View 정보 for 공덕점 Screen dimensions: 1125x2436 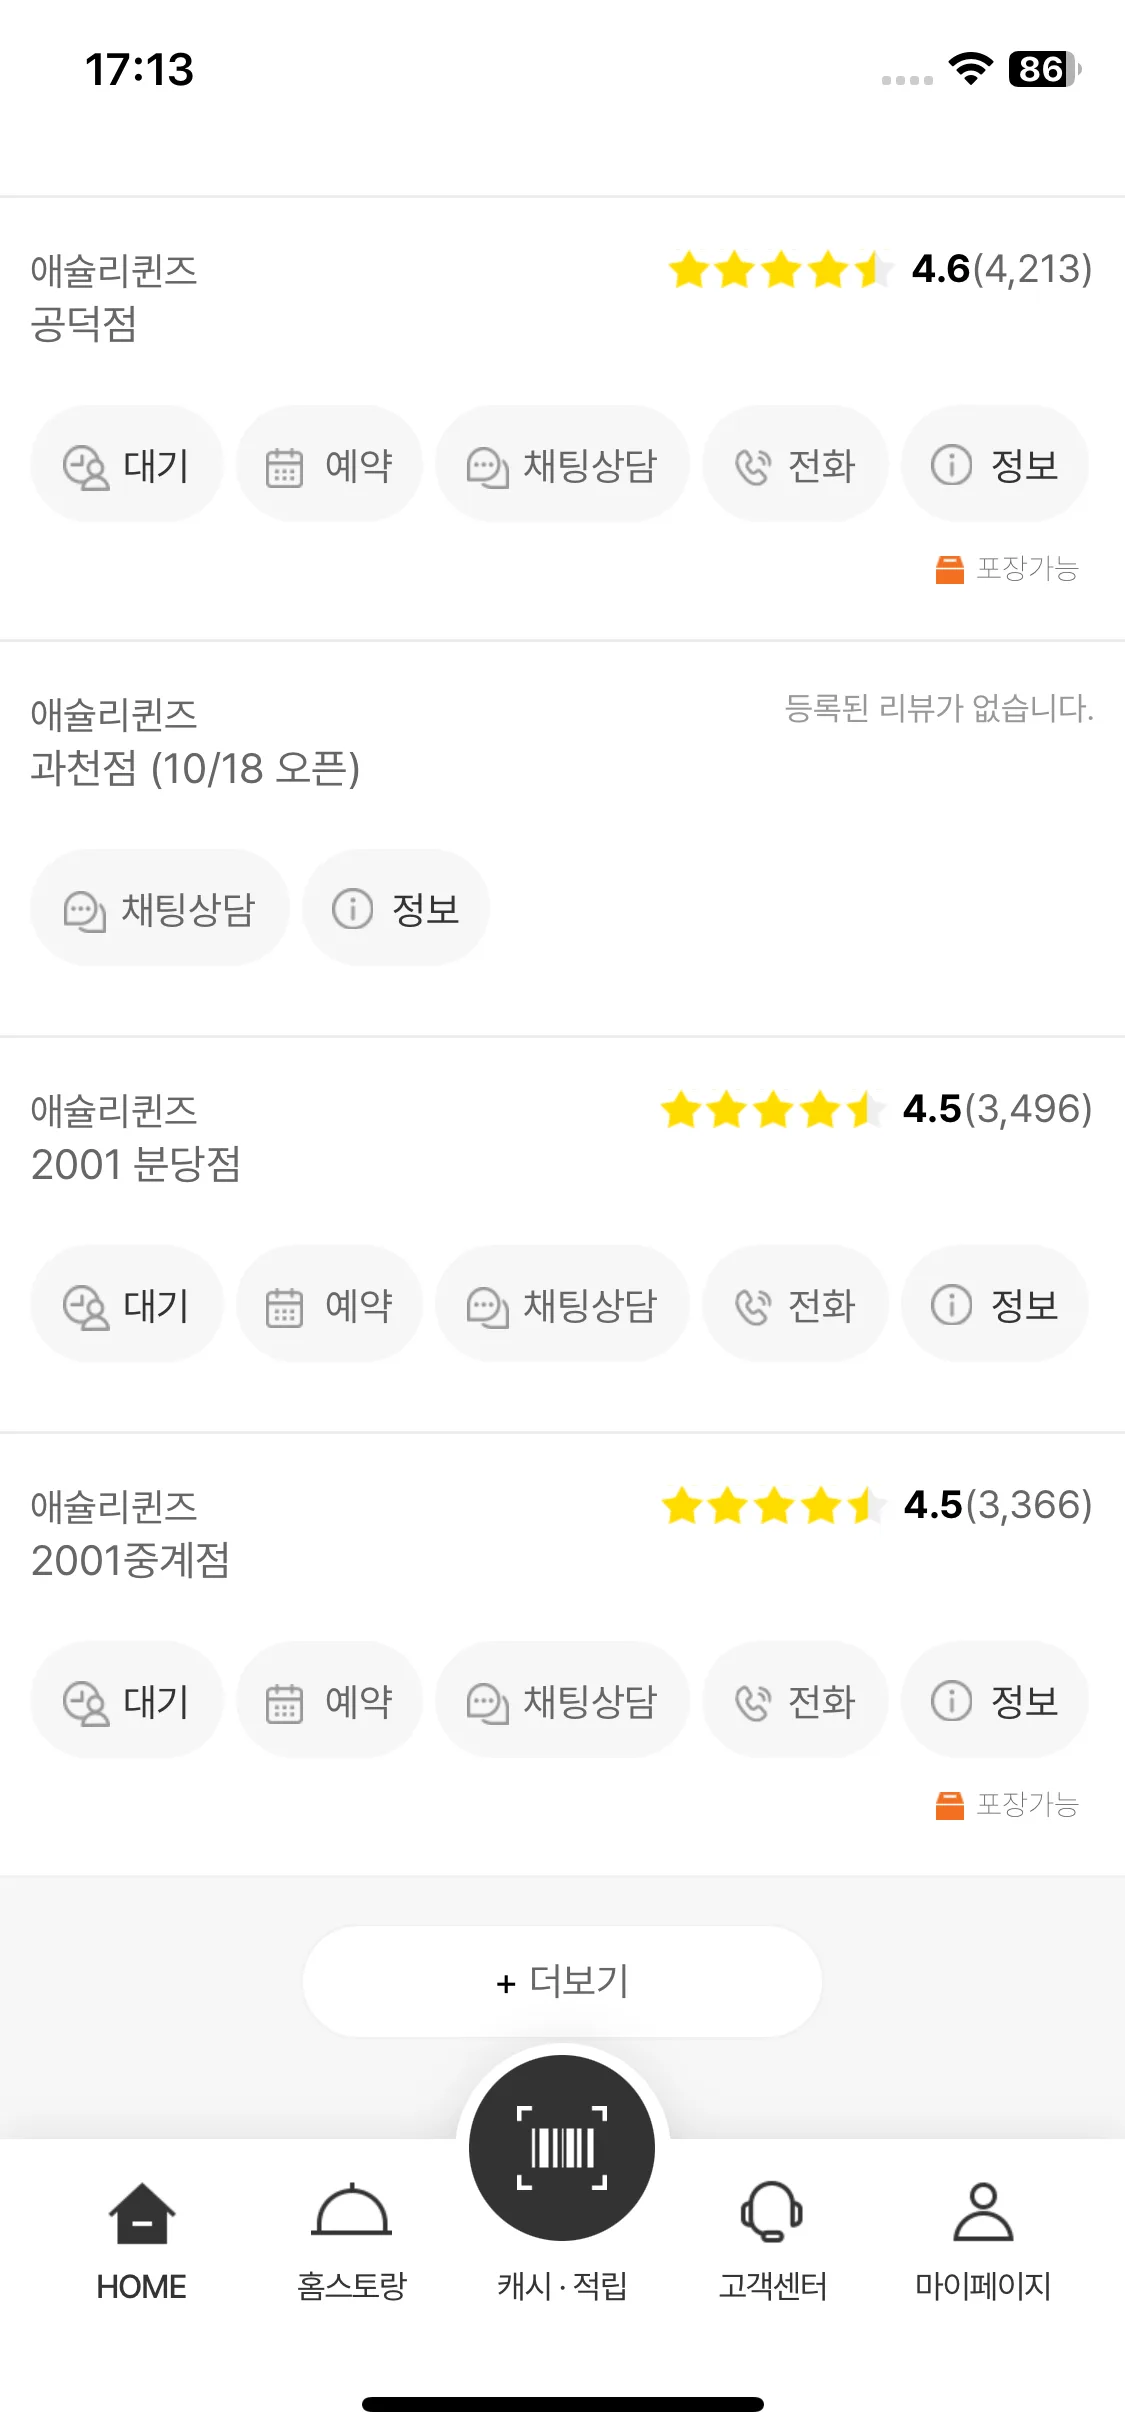pos(995,464)
